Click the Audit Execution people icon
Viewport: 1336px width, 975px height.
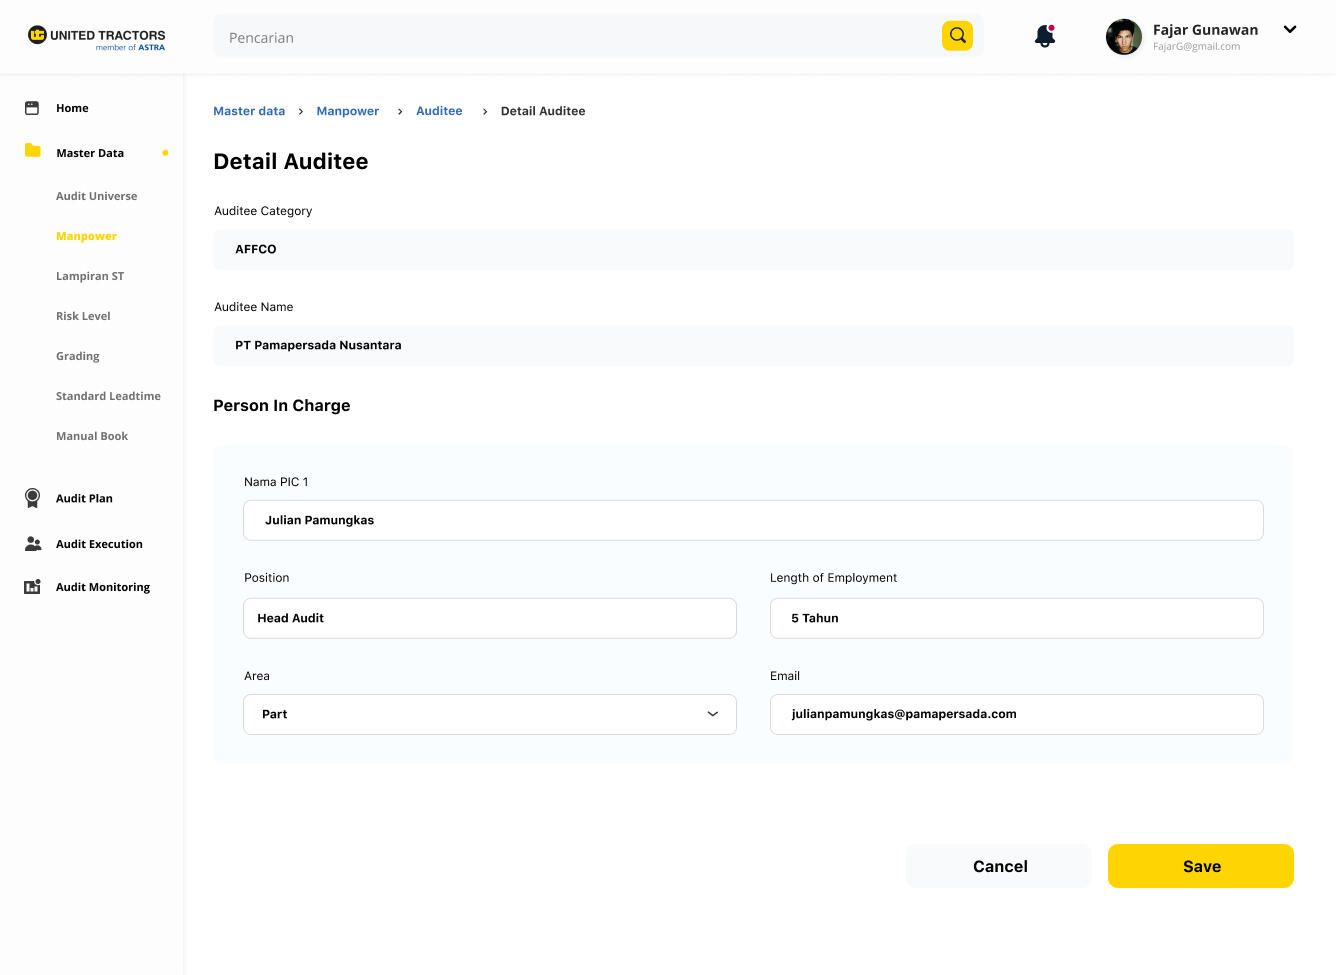click(33, 544)
